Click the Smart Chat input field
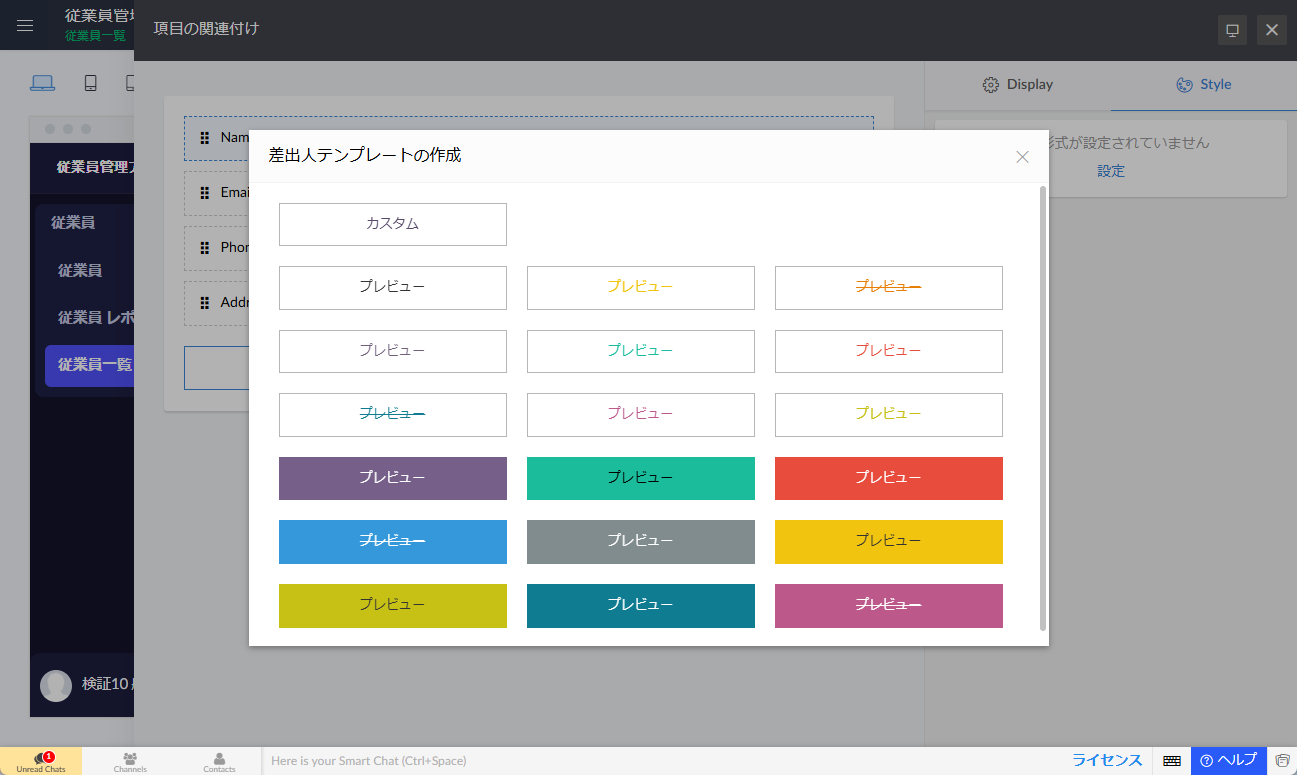The height and width of the screenshot is (775, 1297). click(660, 761)
